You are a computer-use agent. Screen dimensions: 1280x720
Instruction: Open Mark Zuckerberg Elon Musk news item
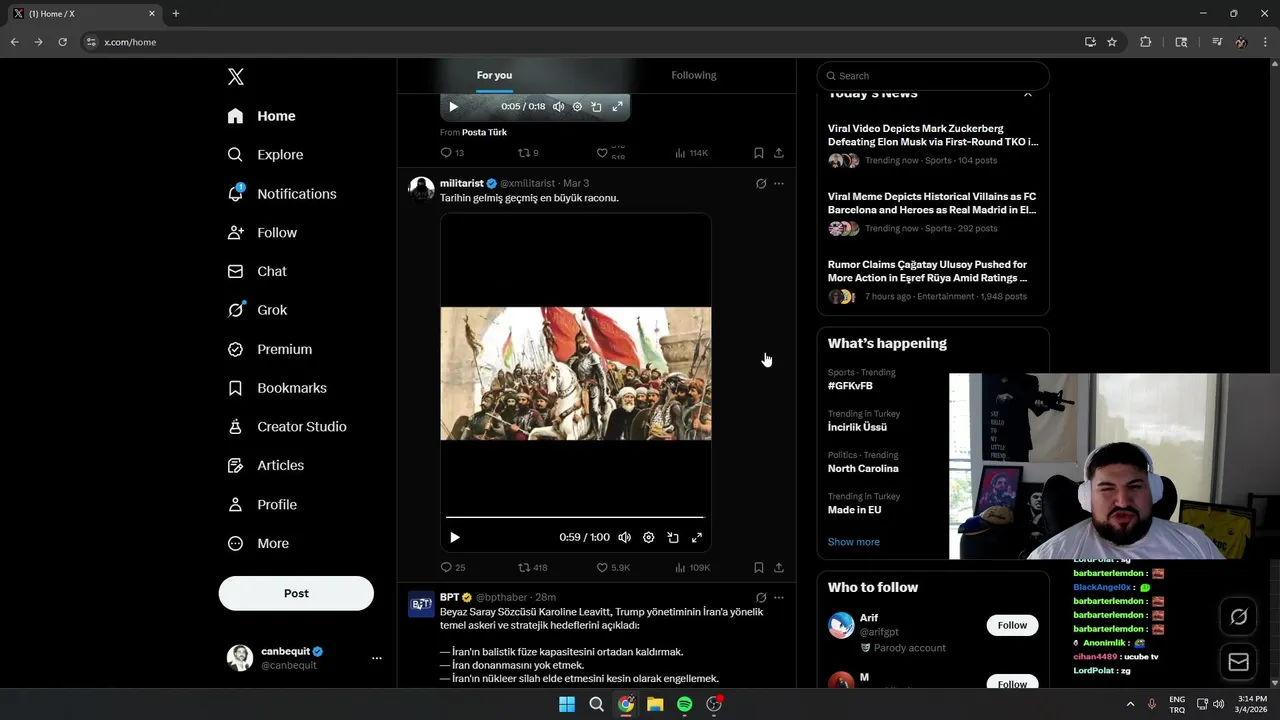[x=933, y=145]
